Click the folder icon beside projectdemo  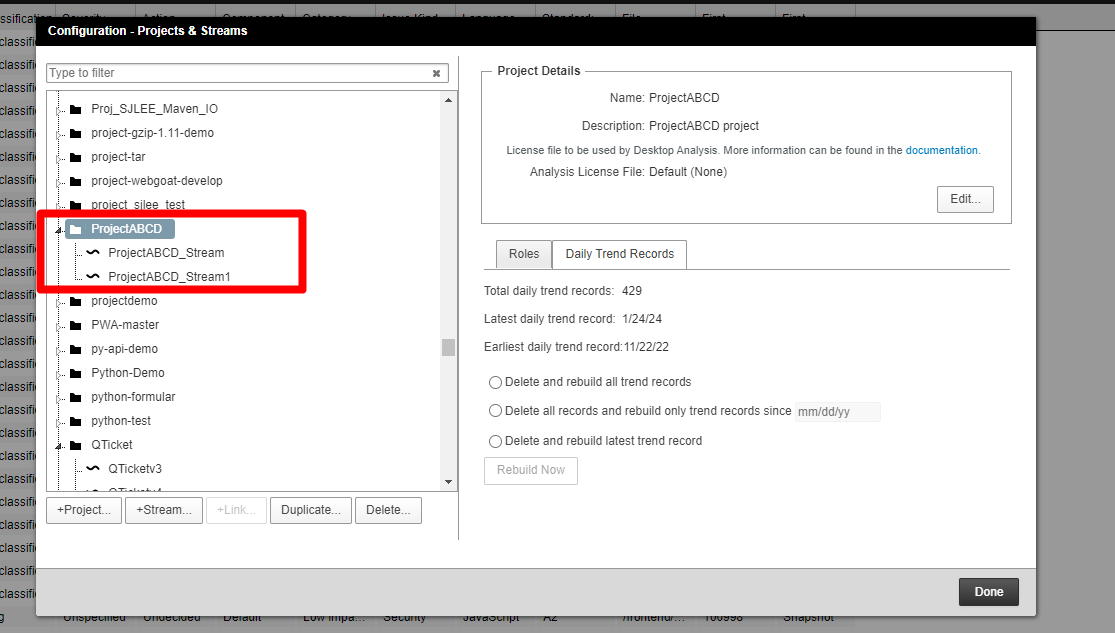coord(74,300)
